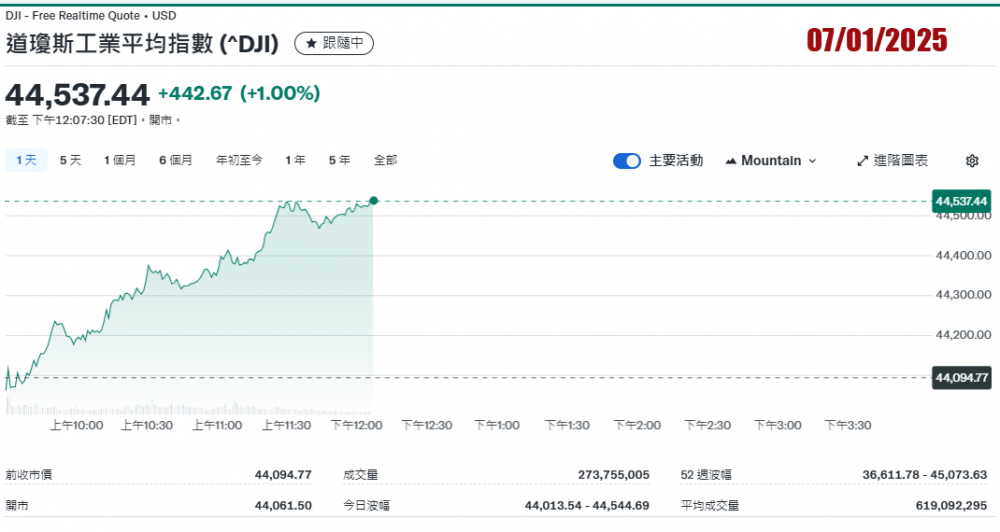Choose the 1年 range
Image resolution: width=1000 pixels, height=532 pixels.
tap(295, 160)
